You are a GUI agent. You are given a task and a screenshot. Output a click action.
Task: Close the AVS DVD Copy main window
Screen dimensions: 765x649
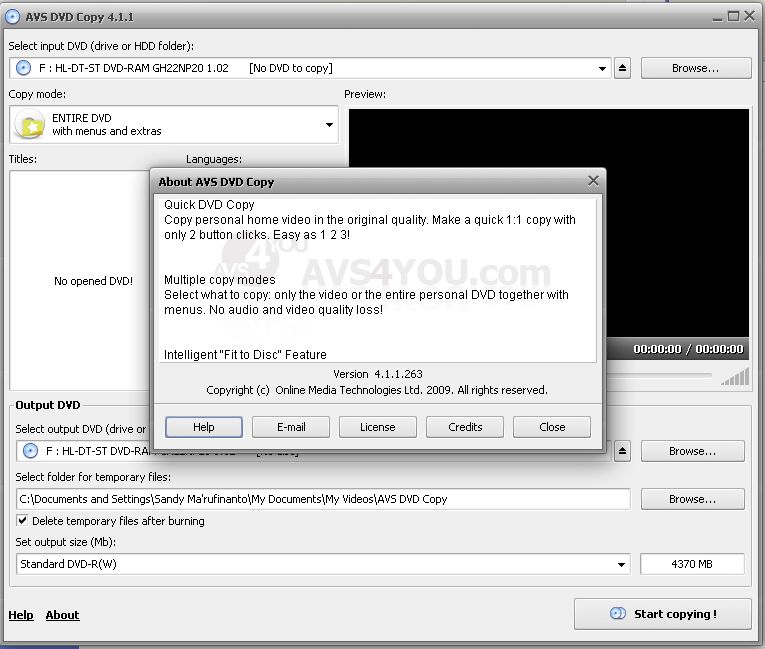749,17
